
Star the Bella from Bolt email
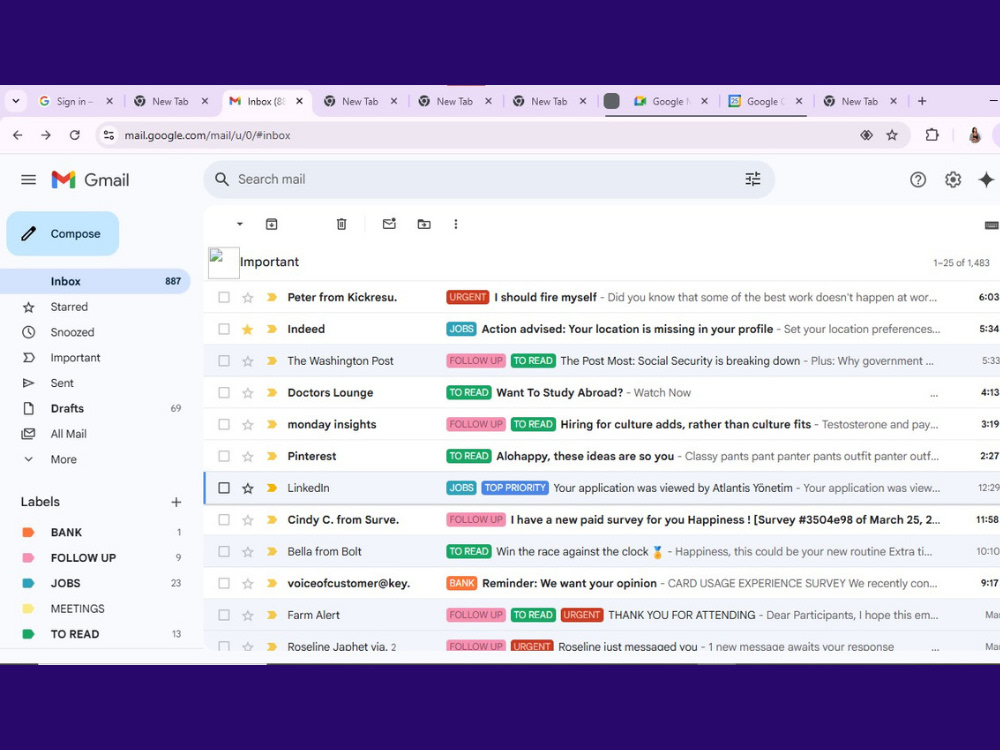(x=247, y=552)
